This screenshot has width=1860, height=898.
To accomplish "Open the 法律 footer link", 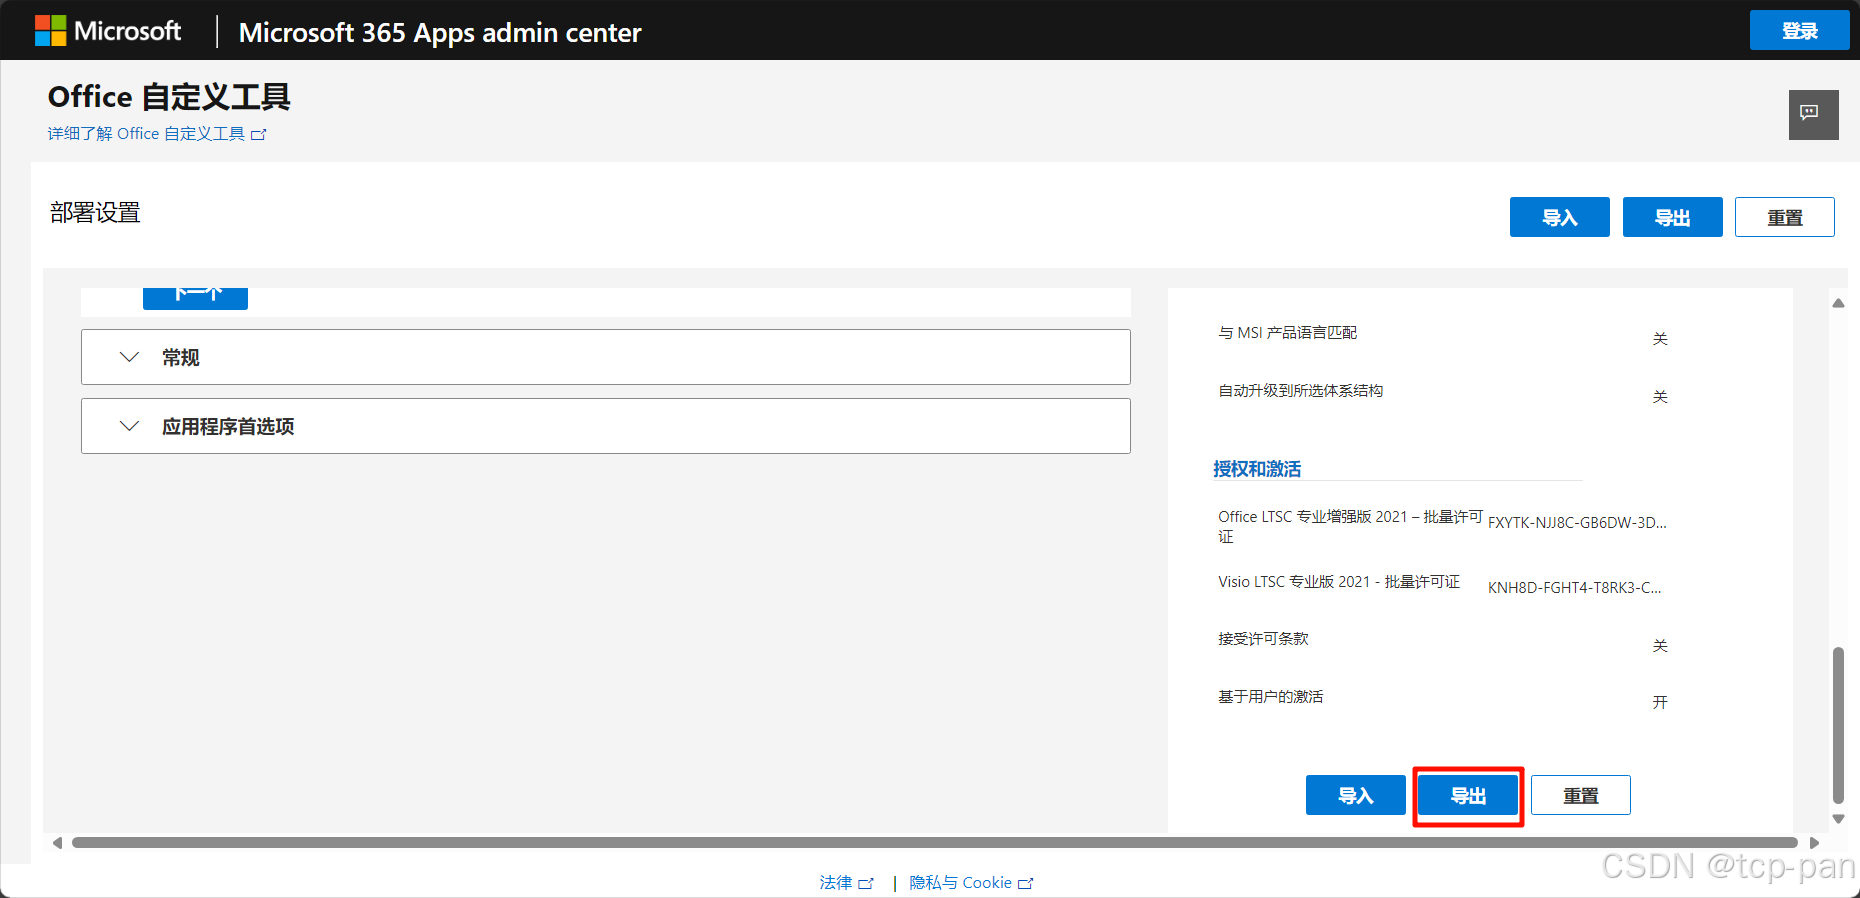I will [846, 883].
